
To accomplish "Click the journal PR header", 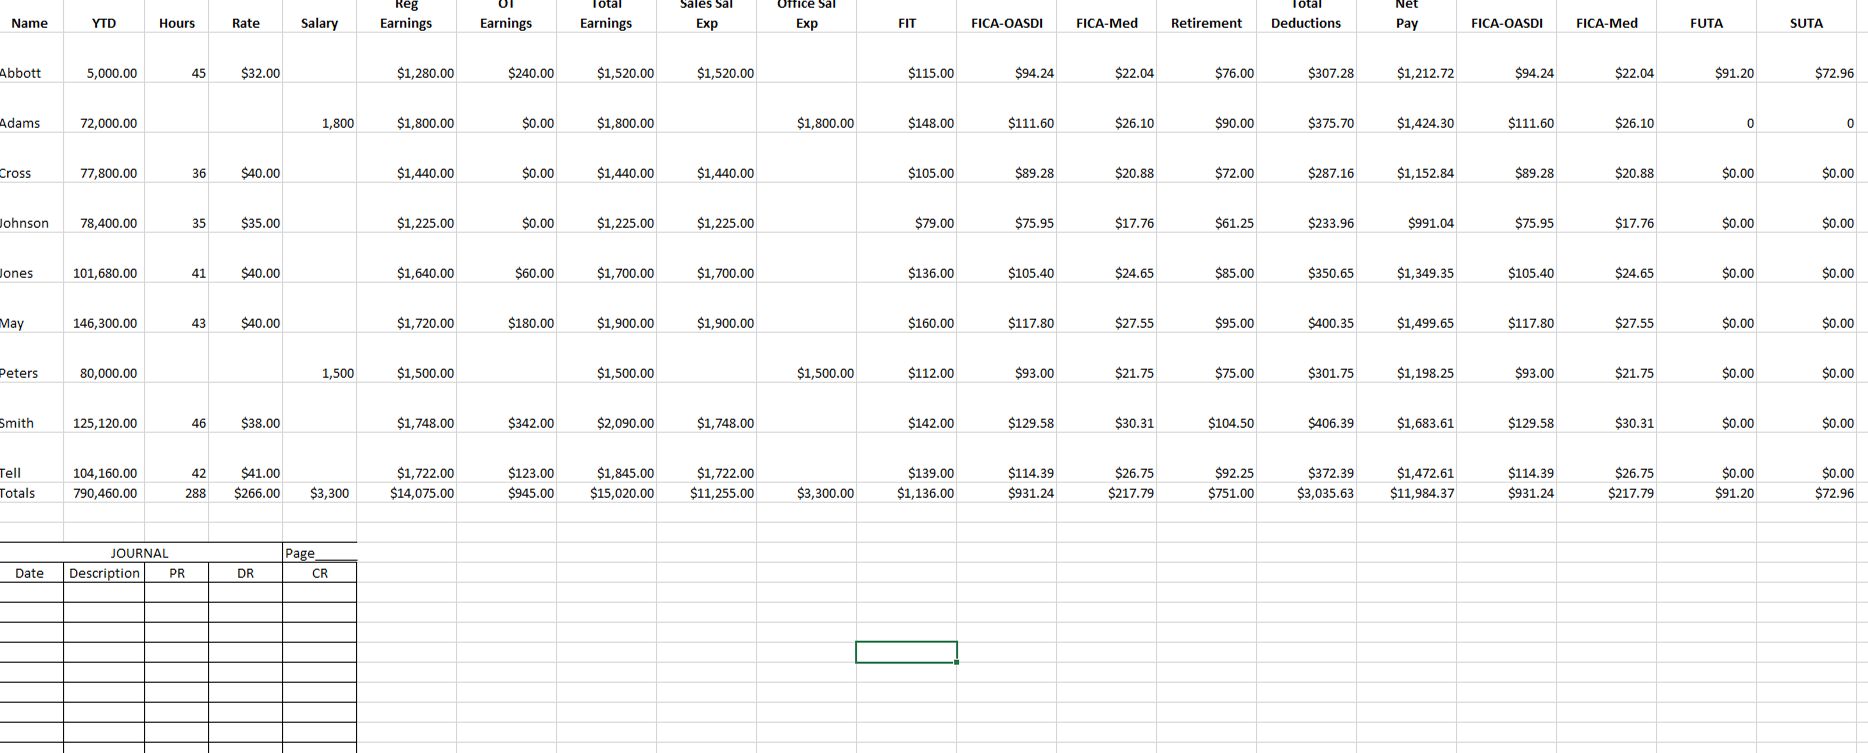I will [177, 573].
